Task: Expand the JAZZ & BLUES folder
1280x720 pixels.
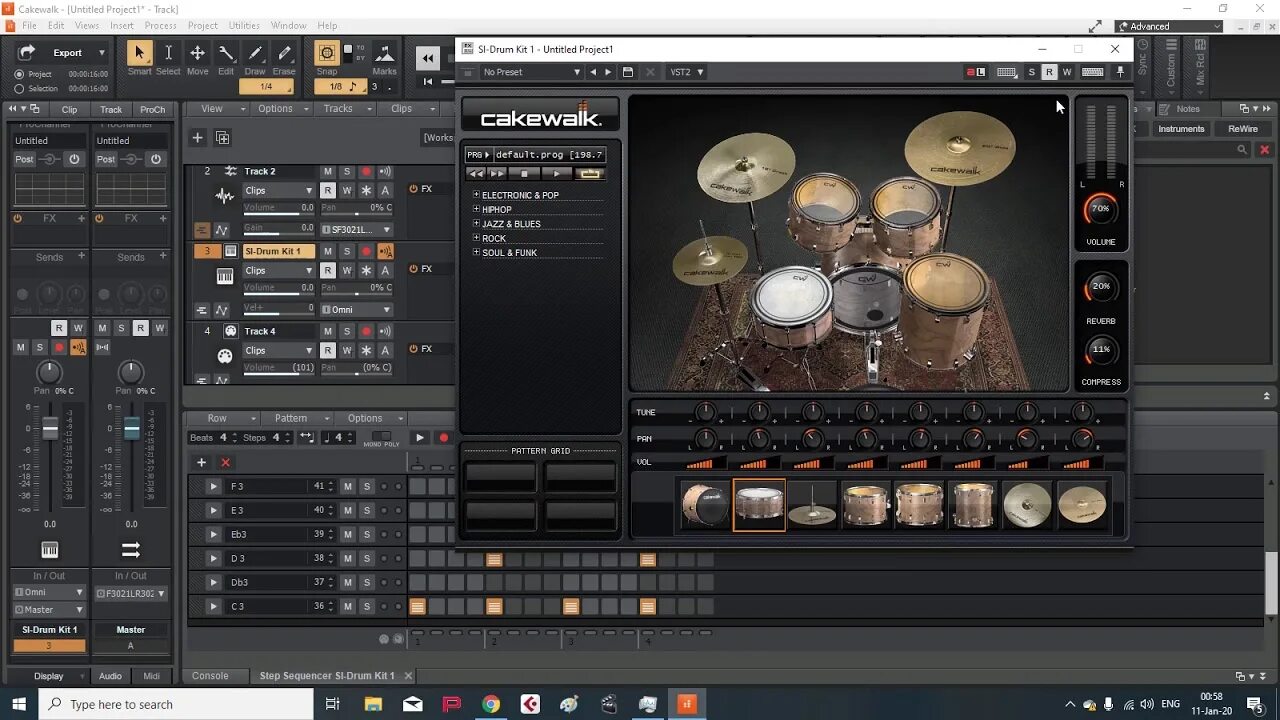Action: (476, 223)
